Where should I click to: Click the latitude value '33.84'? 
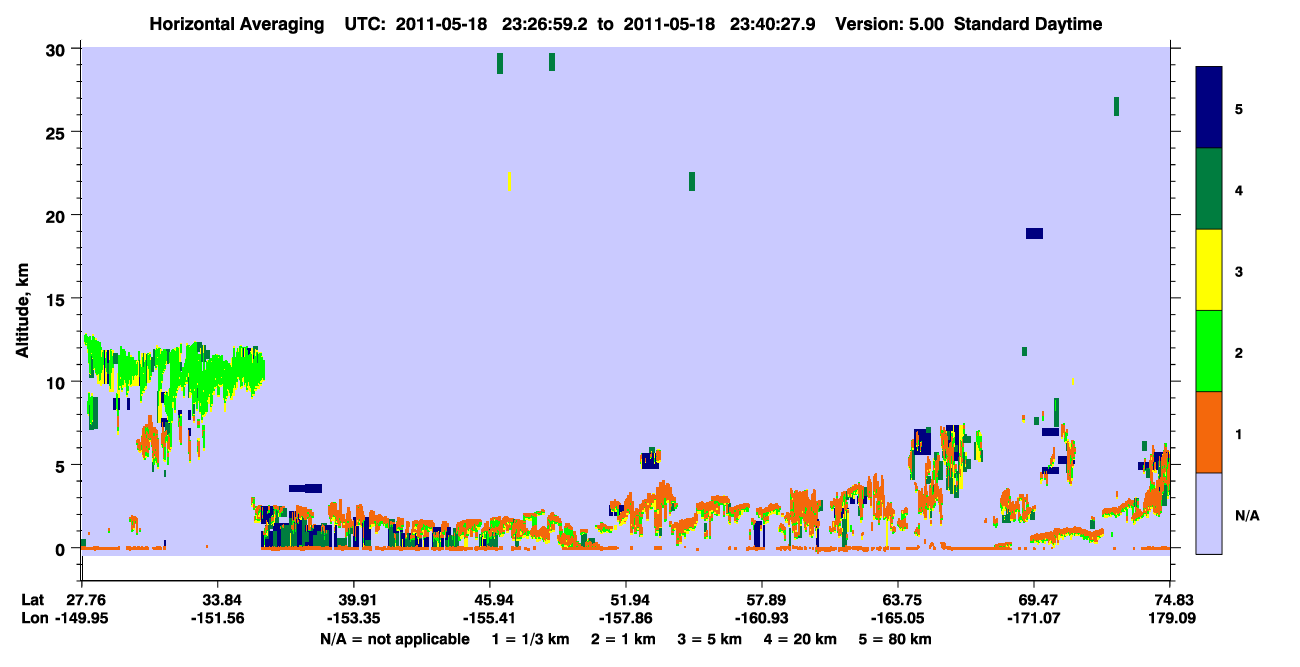[217, 600]
